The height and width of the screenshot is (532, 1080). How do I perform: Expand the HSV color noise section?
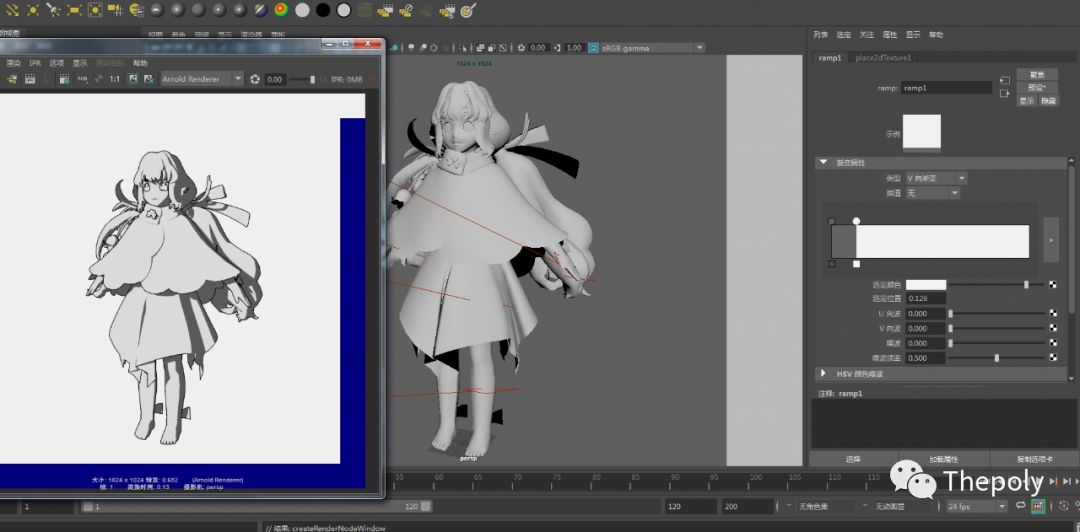pyautogui.click(x=823, y=373)
